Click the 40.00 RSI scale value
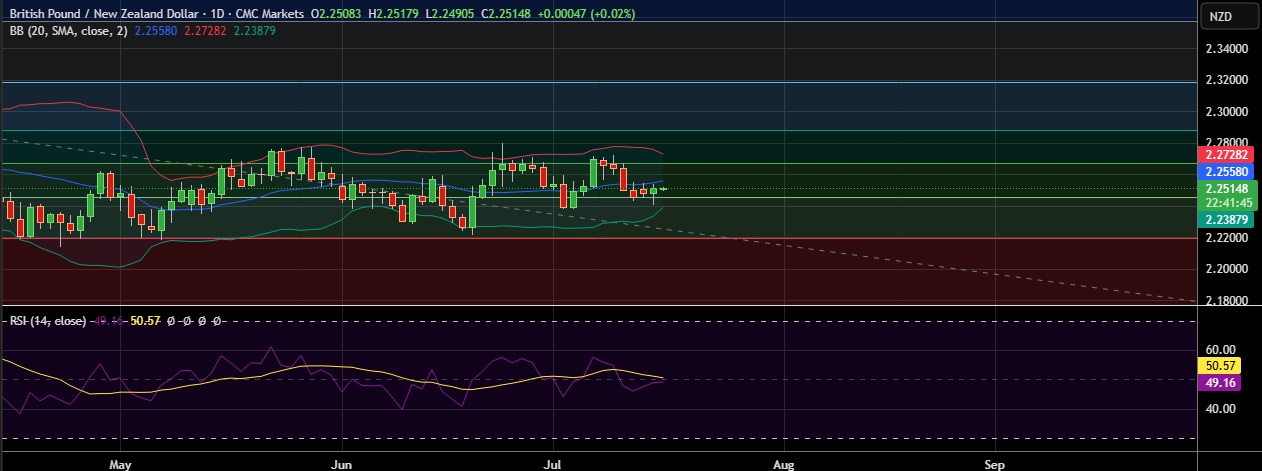This screenshot has width=1262, height=471. (1222, 408)
